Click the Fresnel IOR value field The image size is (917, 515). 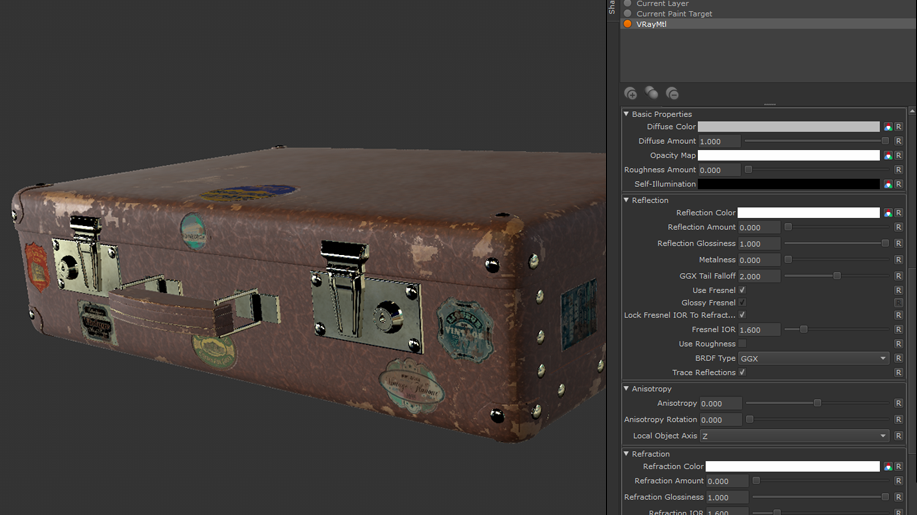758,330
